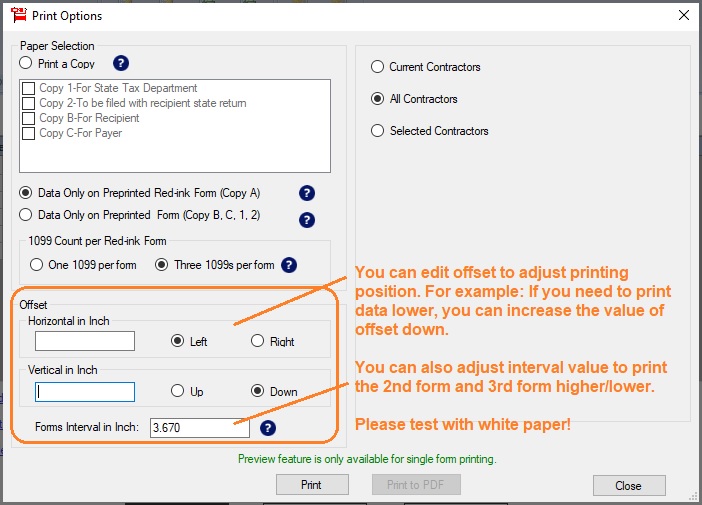Screen dimensions: 702x505
Task: Click help icon next to Print a Copy
Action: [121, 63]
